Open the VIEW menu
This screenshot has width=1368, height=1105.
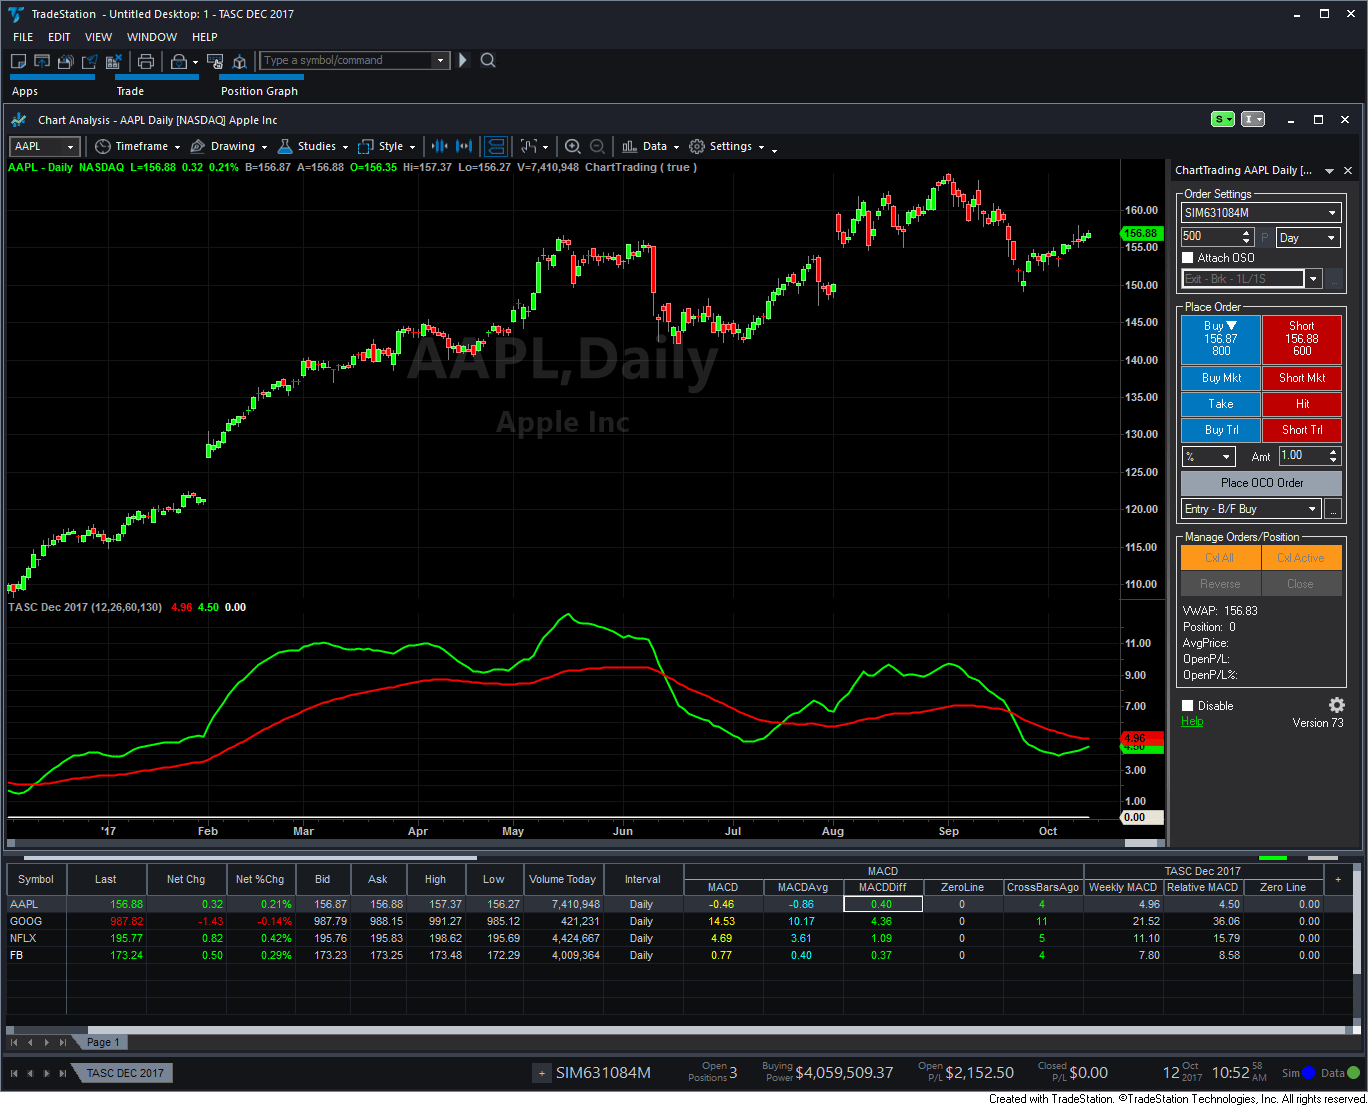98,37
